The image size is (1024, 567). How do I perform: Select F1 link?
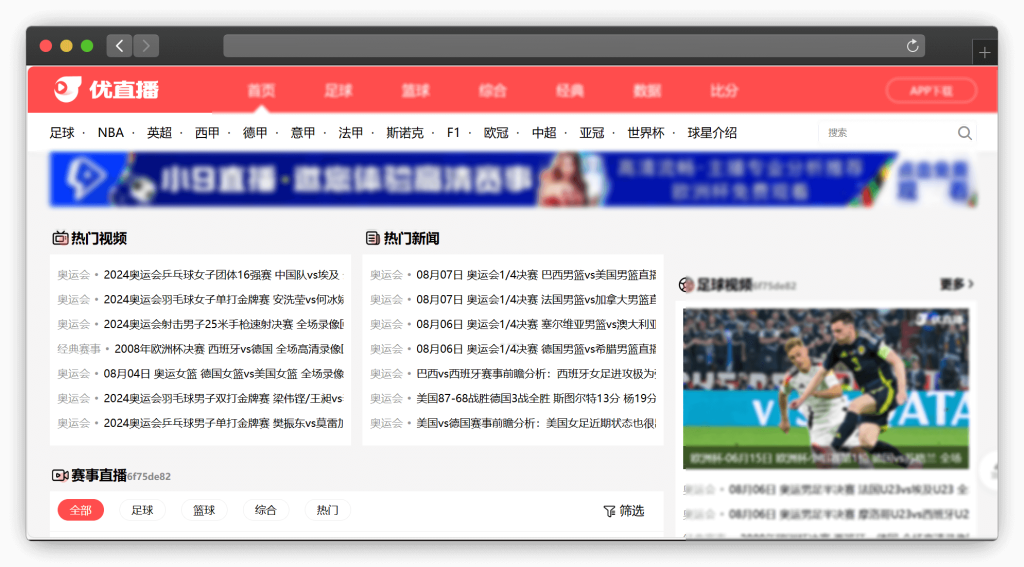point(453,133)
